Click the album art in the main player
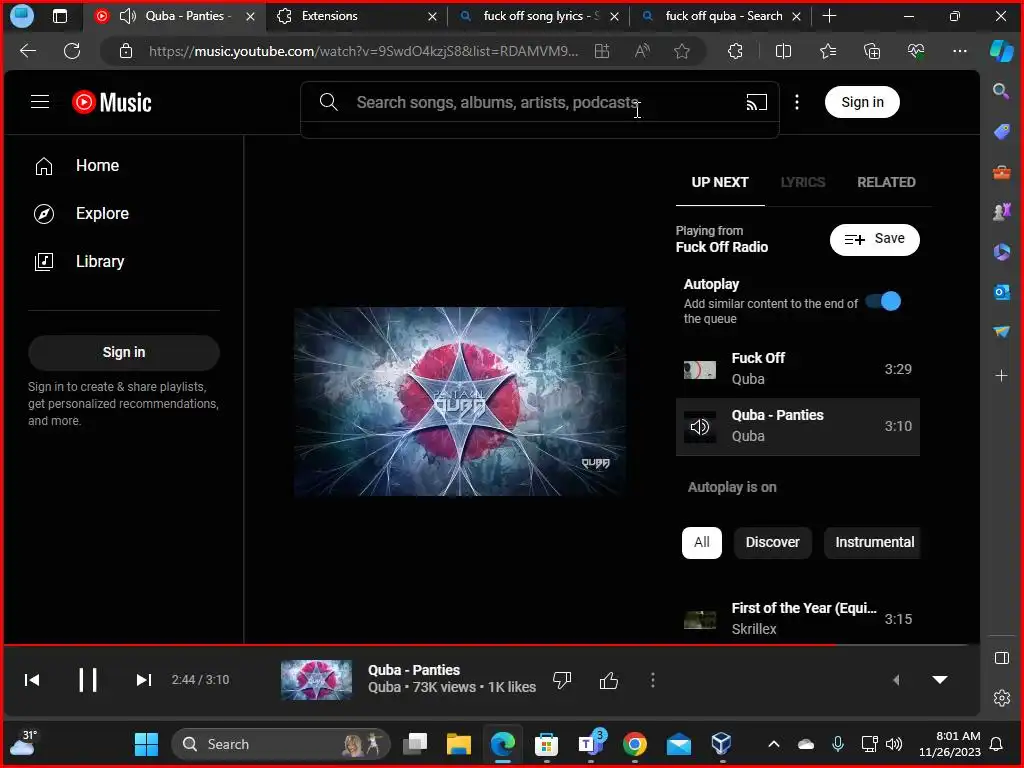Screen dimensions: 1024x768 pos(460,402)
